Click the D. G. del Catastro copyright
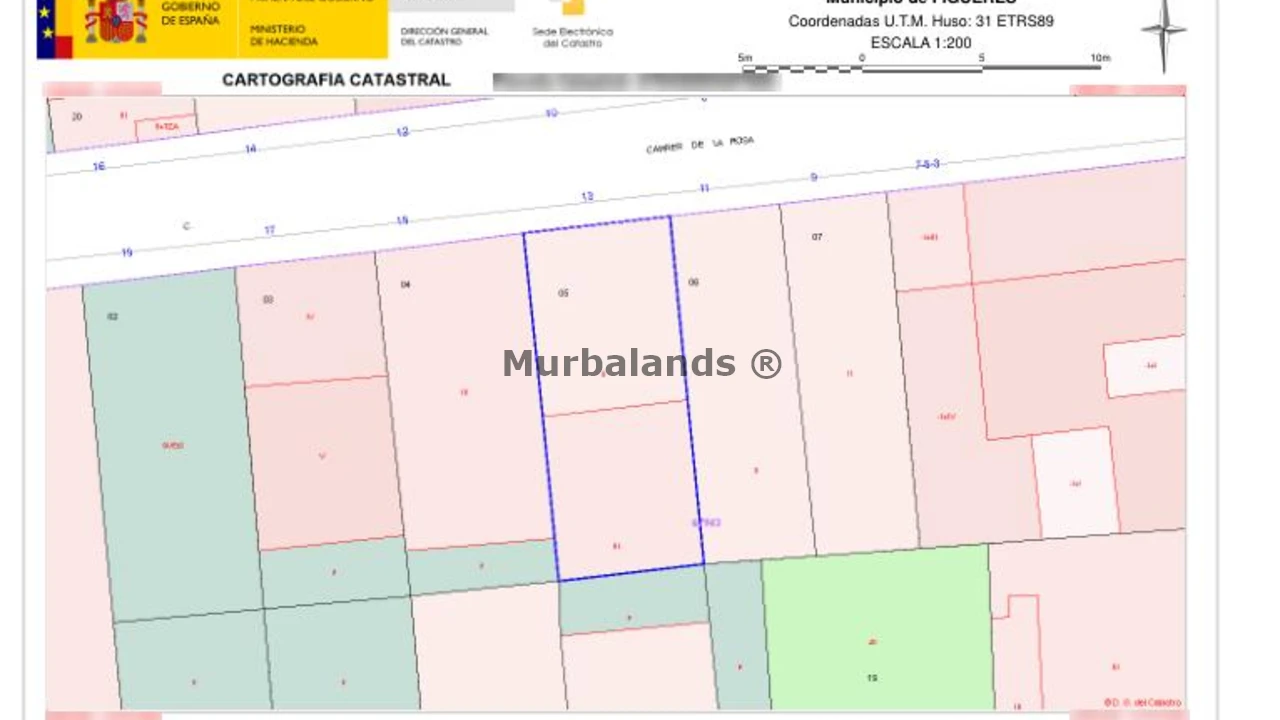The height and width of the screenshot is (720, 1280). 1142,702
